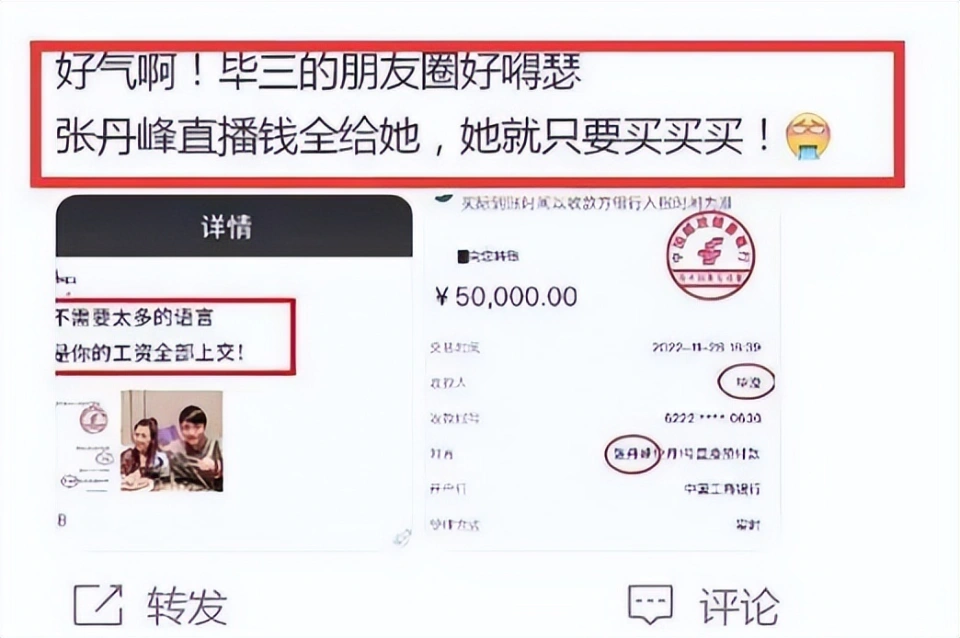Click the post line starting 好气啊
The image size is (960, 638).
(x=318, y=71)
